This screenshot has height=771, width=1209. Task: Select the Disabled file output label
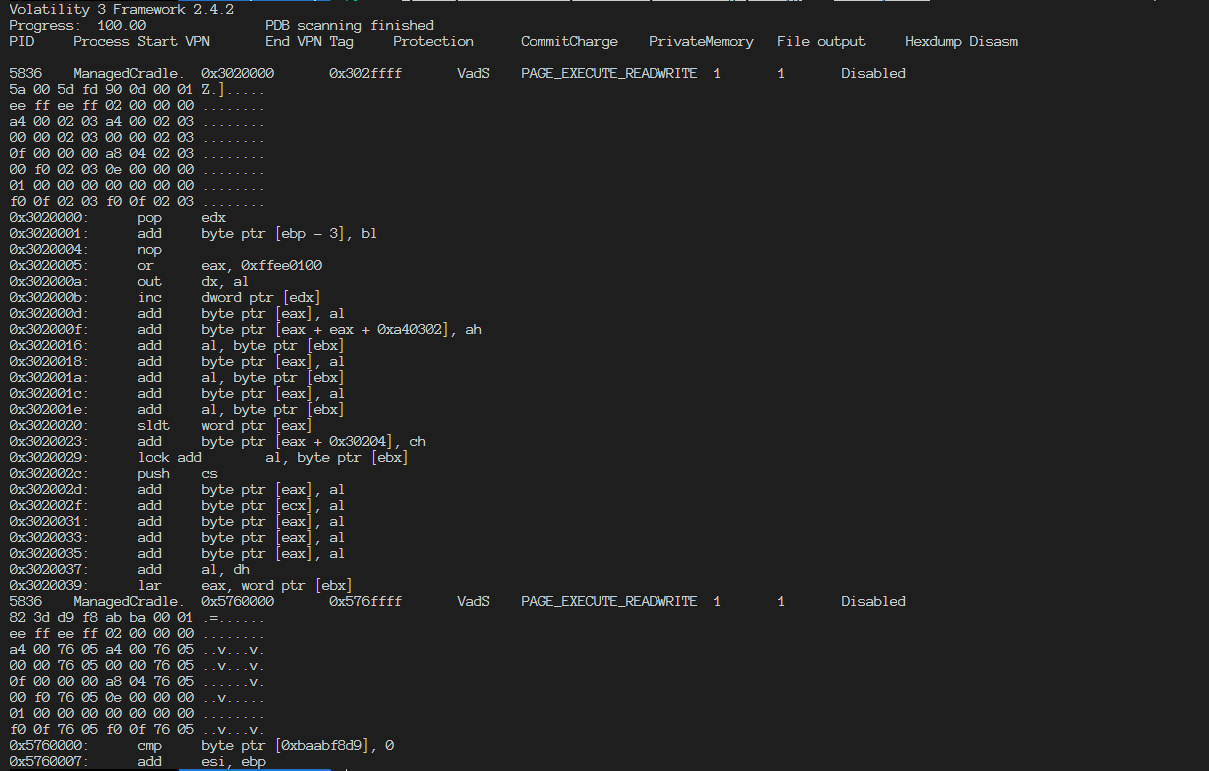coord(872,73)
